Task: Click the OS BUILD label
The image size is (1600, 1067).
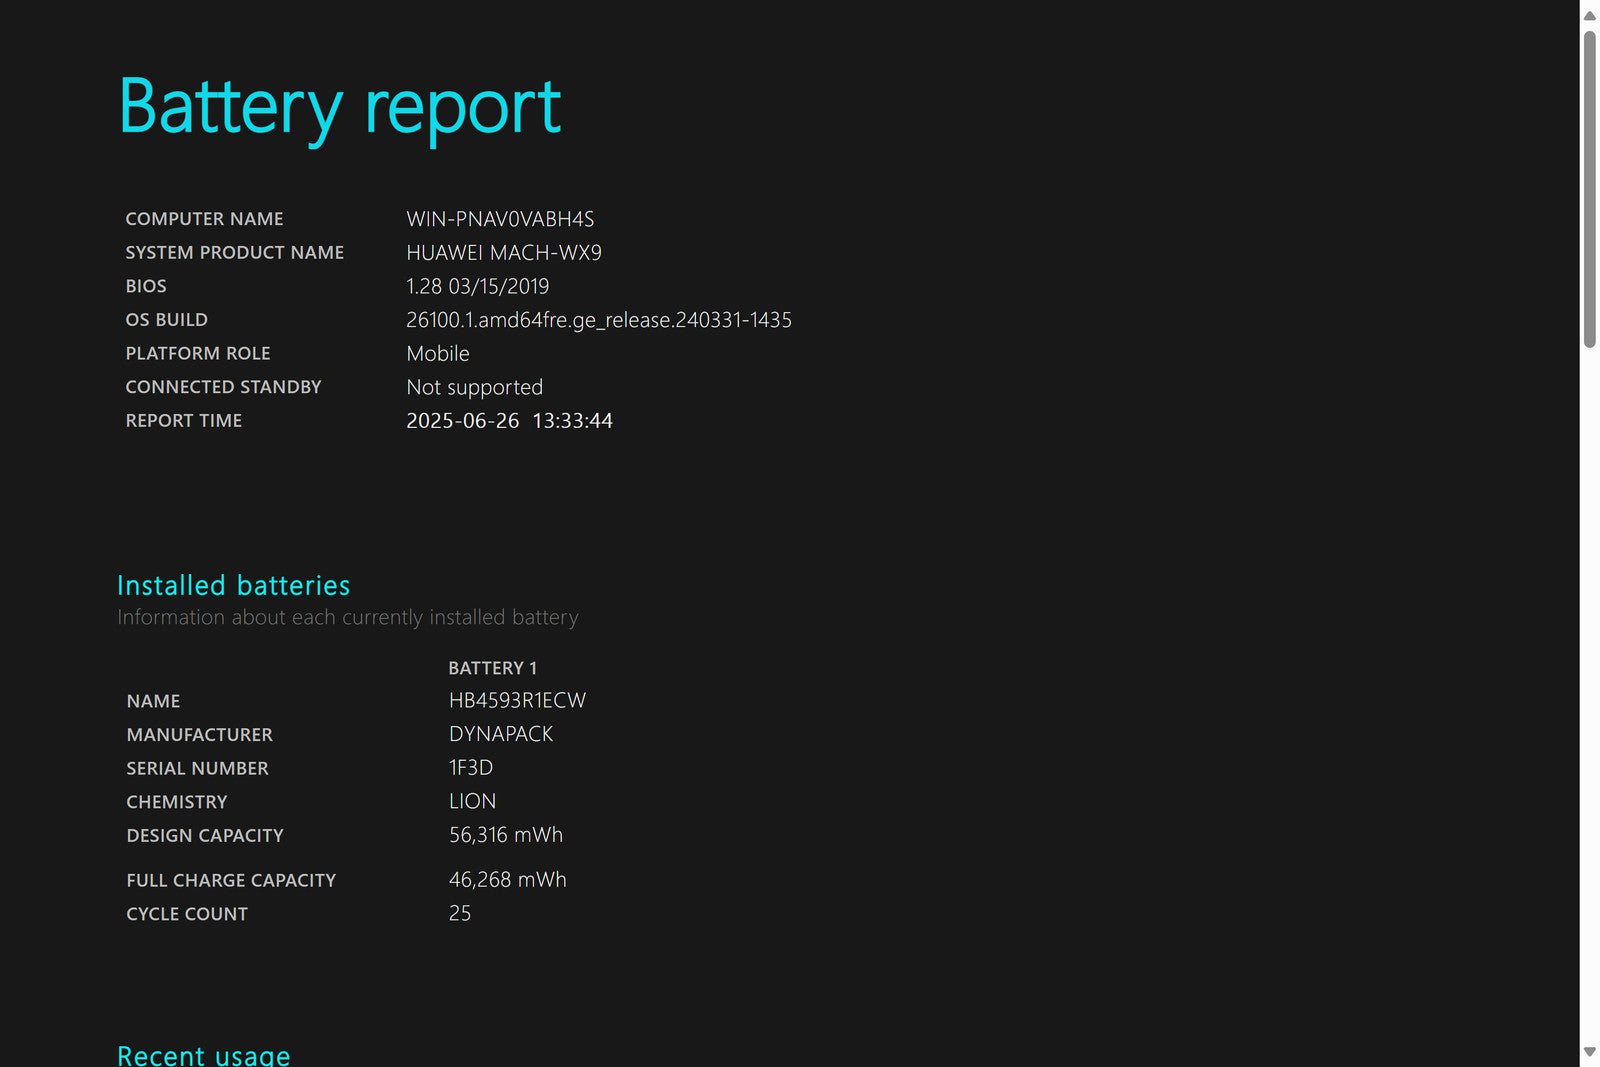Action: point(166,320)
